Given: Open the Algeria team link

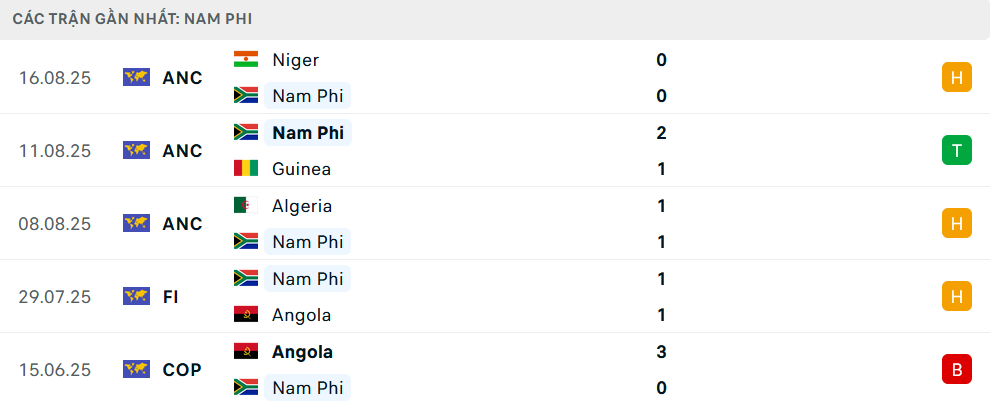Looking at the screenshot, I should point(302,206).
